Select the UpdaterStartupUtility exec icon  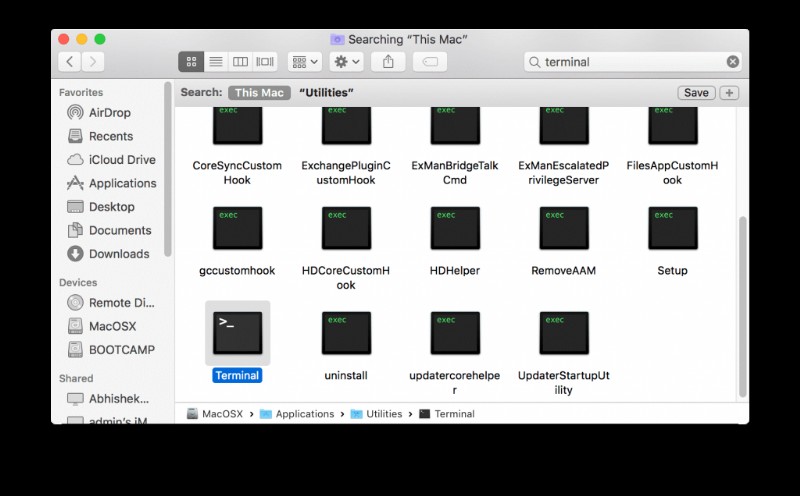(564, 333)
